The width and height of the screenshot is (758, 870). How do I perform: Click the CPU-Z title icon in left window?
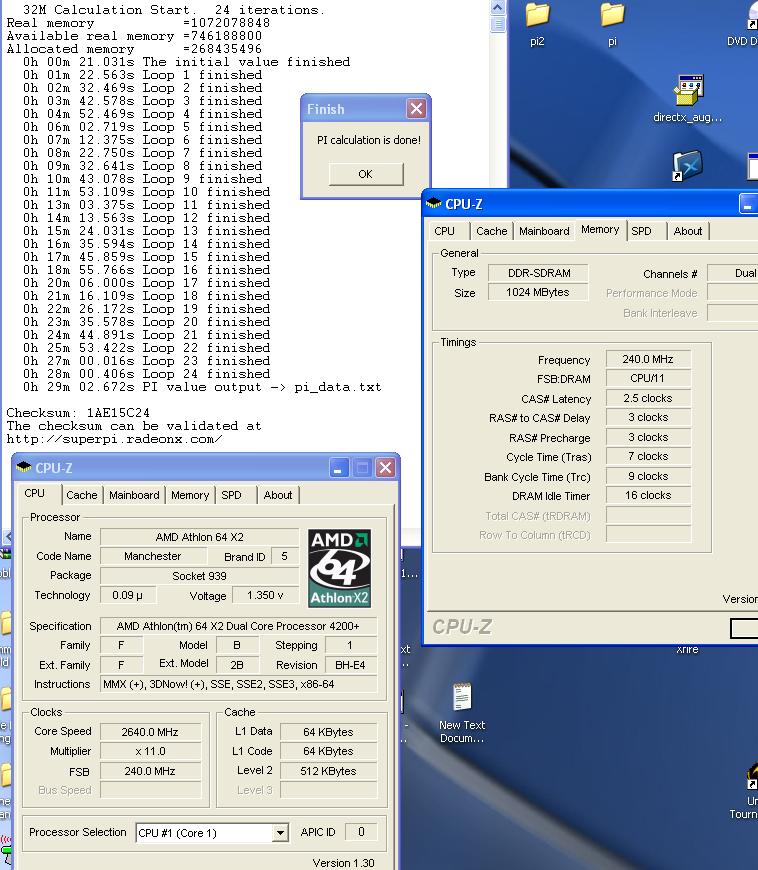pos(23,468)
